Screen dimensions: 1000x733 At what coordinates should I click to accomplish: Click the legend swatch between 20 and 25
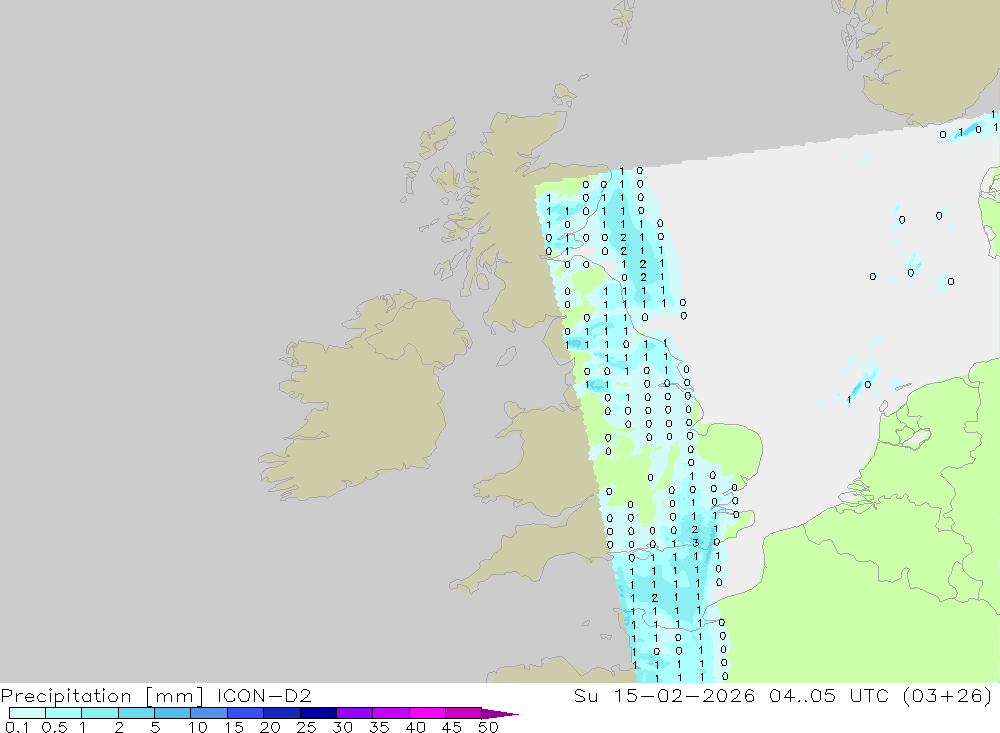click(281, 713)
